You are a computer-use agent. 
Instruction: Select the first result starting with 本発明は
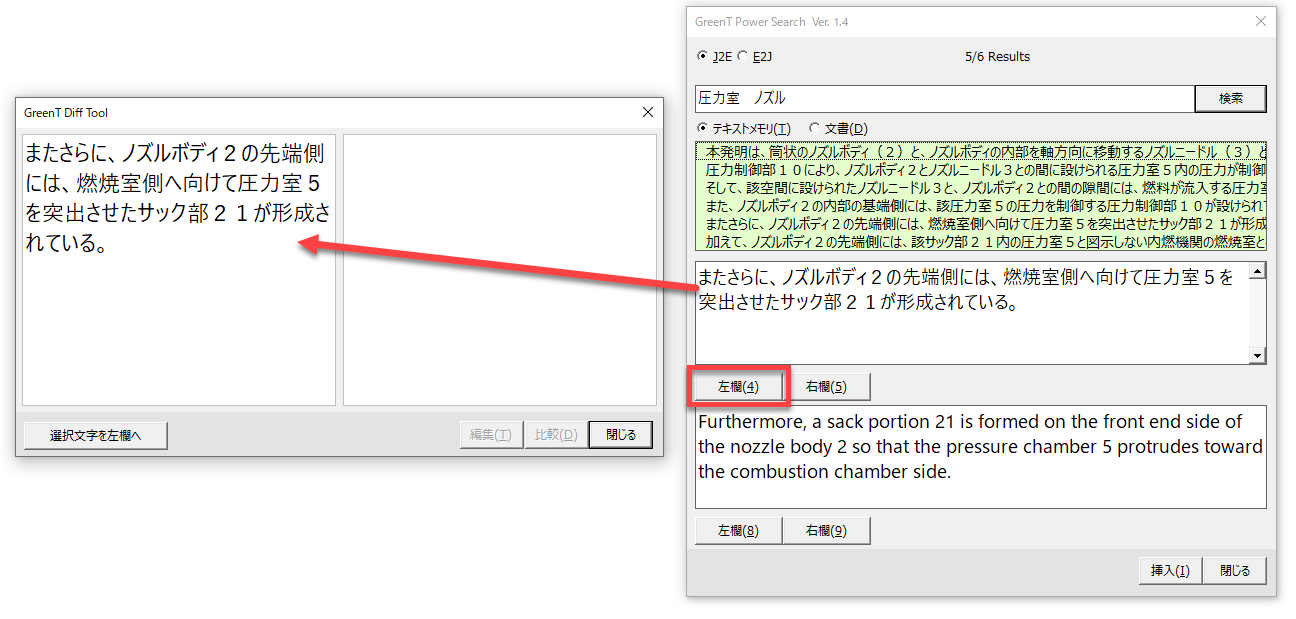tap(980, 152)
